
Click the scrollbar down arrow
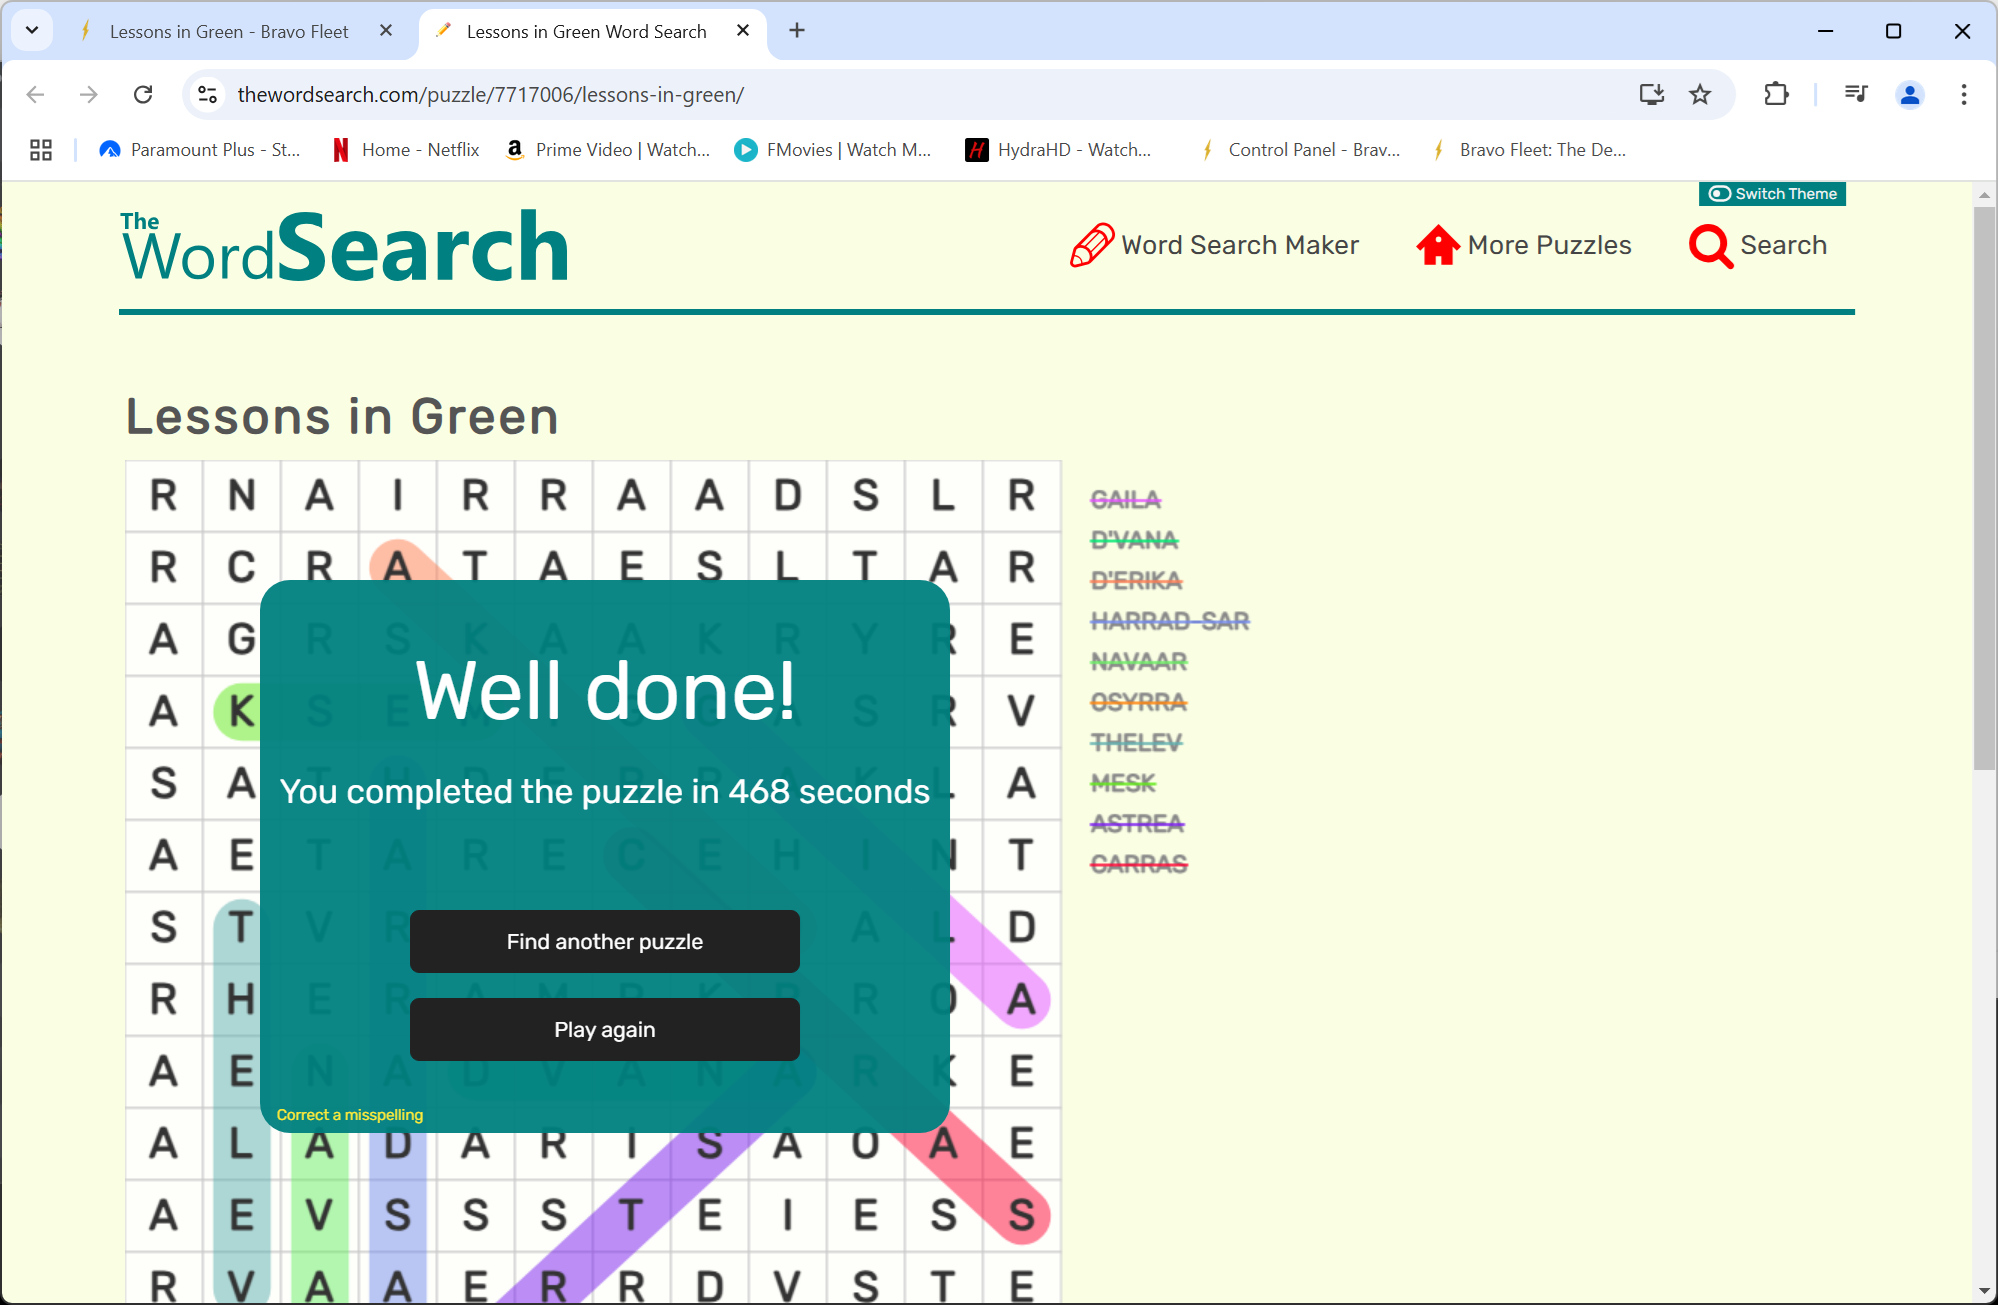pos(1984,1291)
